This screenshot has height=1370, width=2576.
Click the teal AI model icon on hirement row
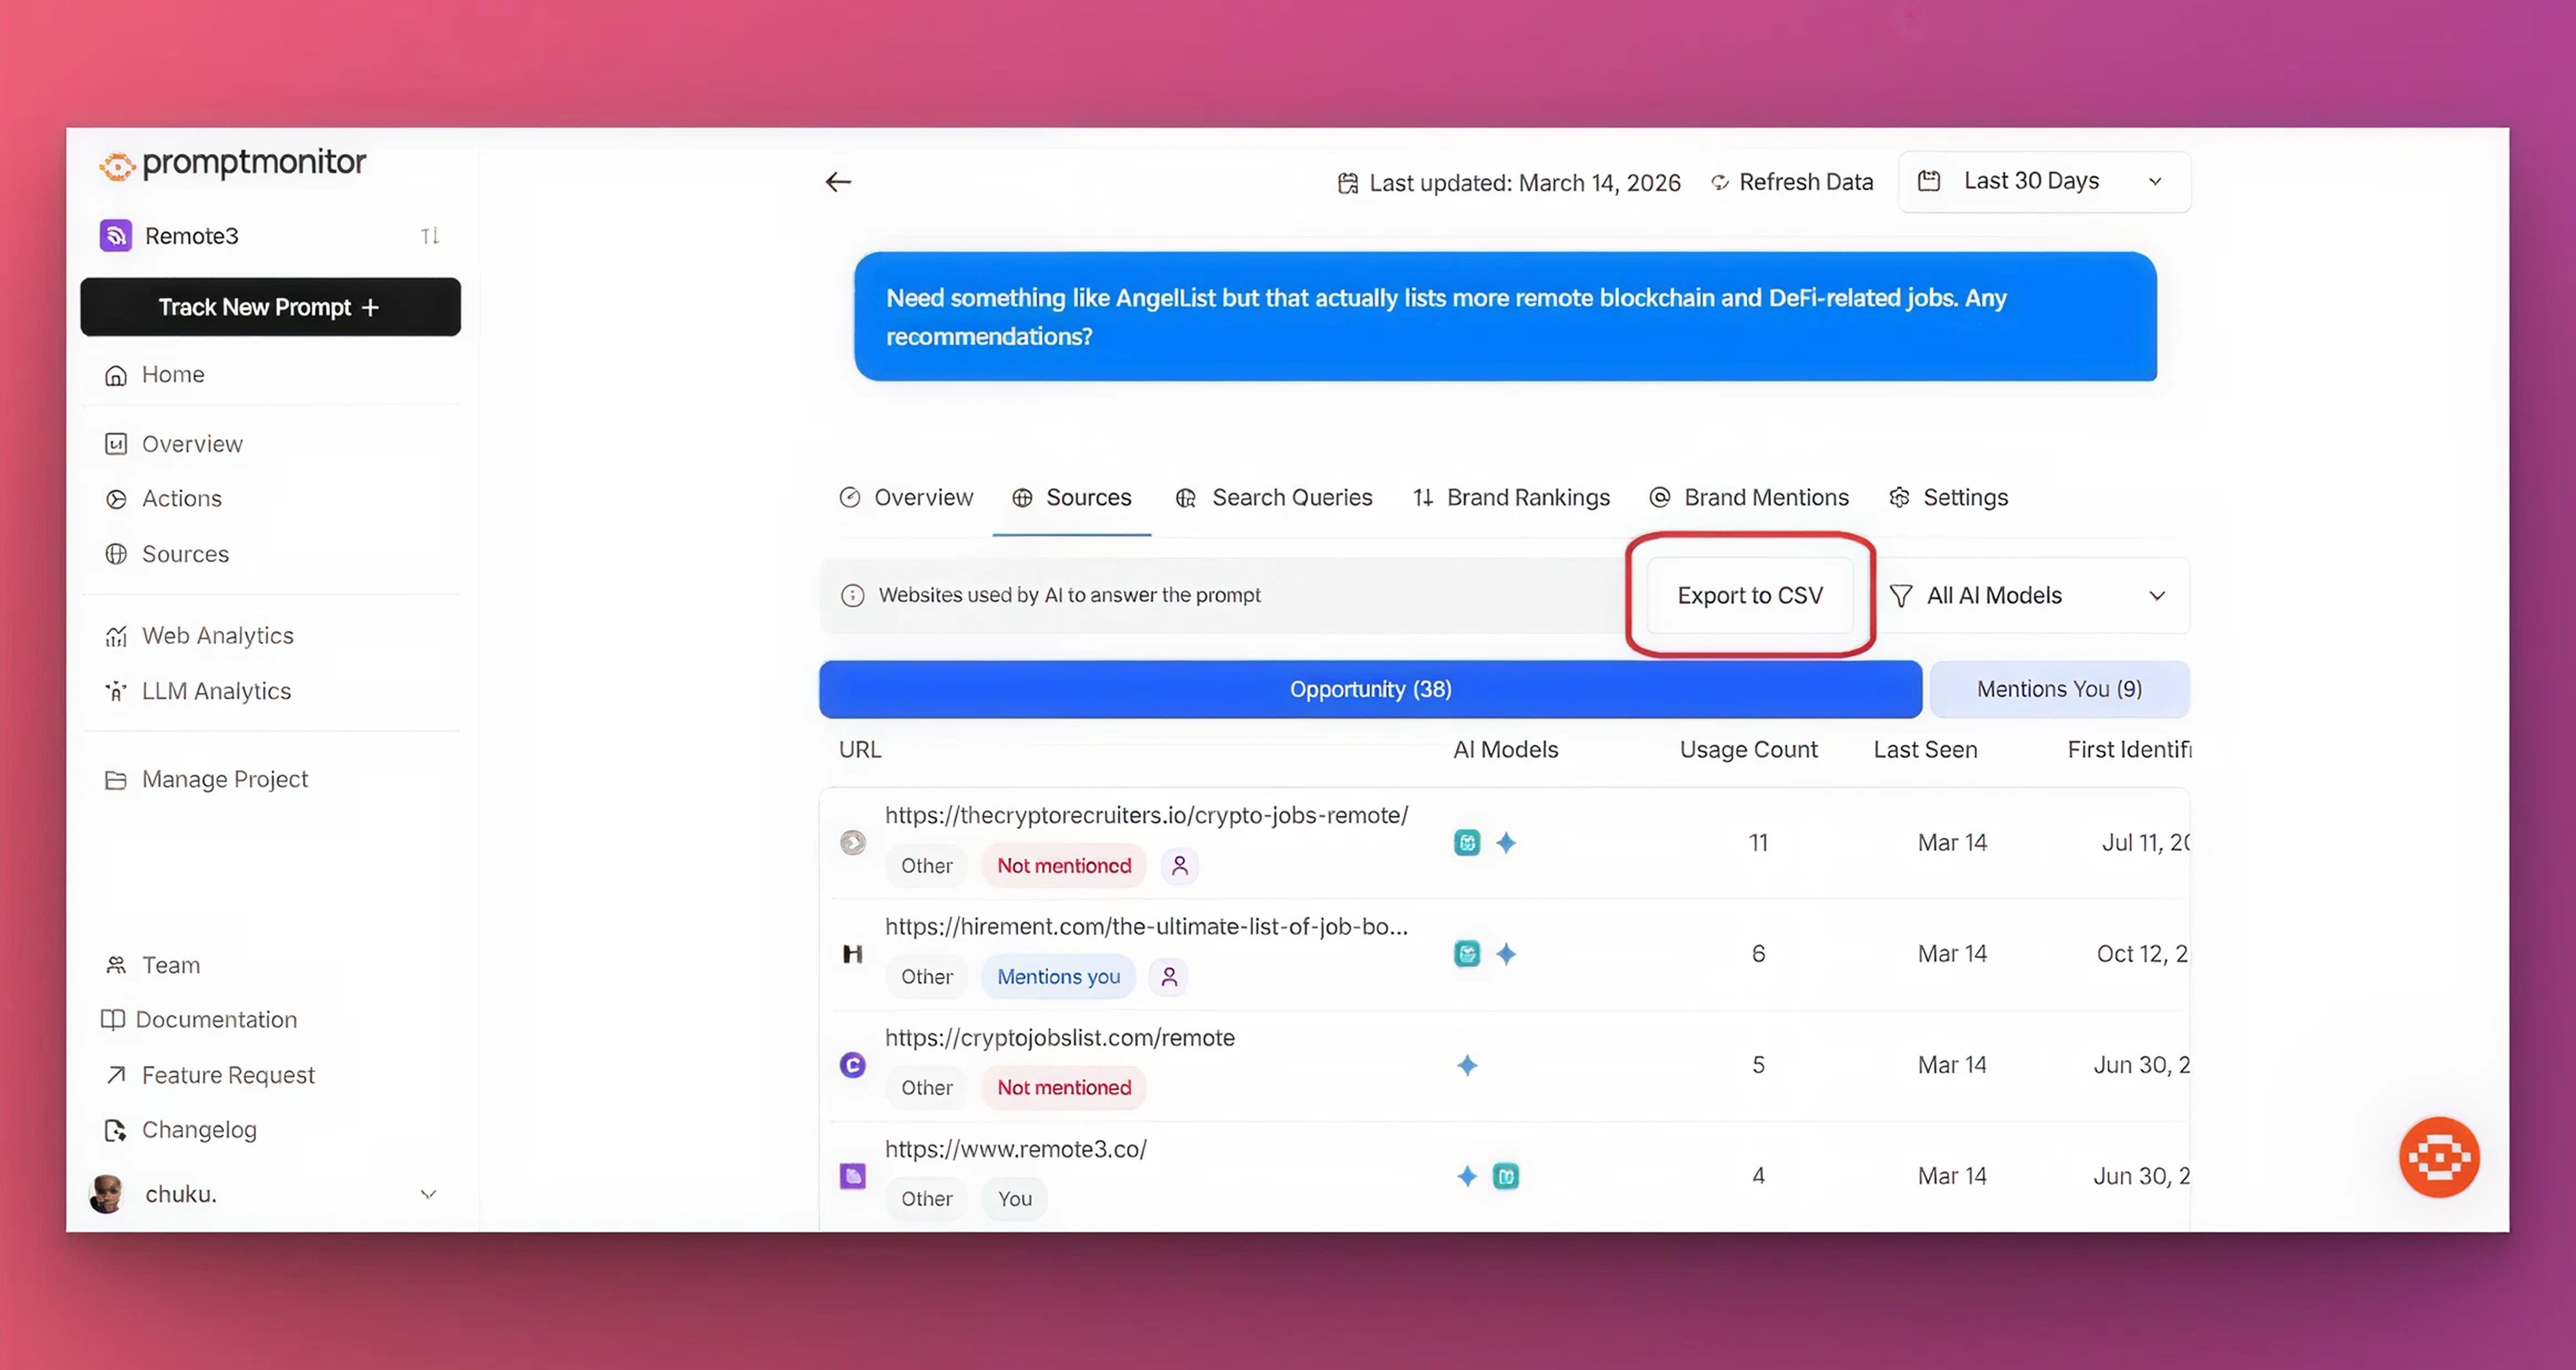[1467, 954]
